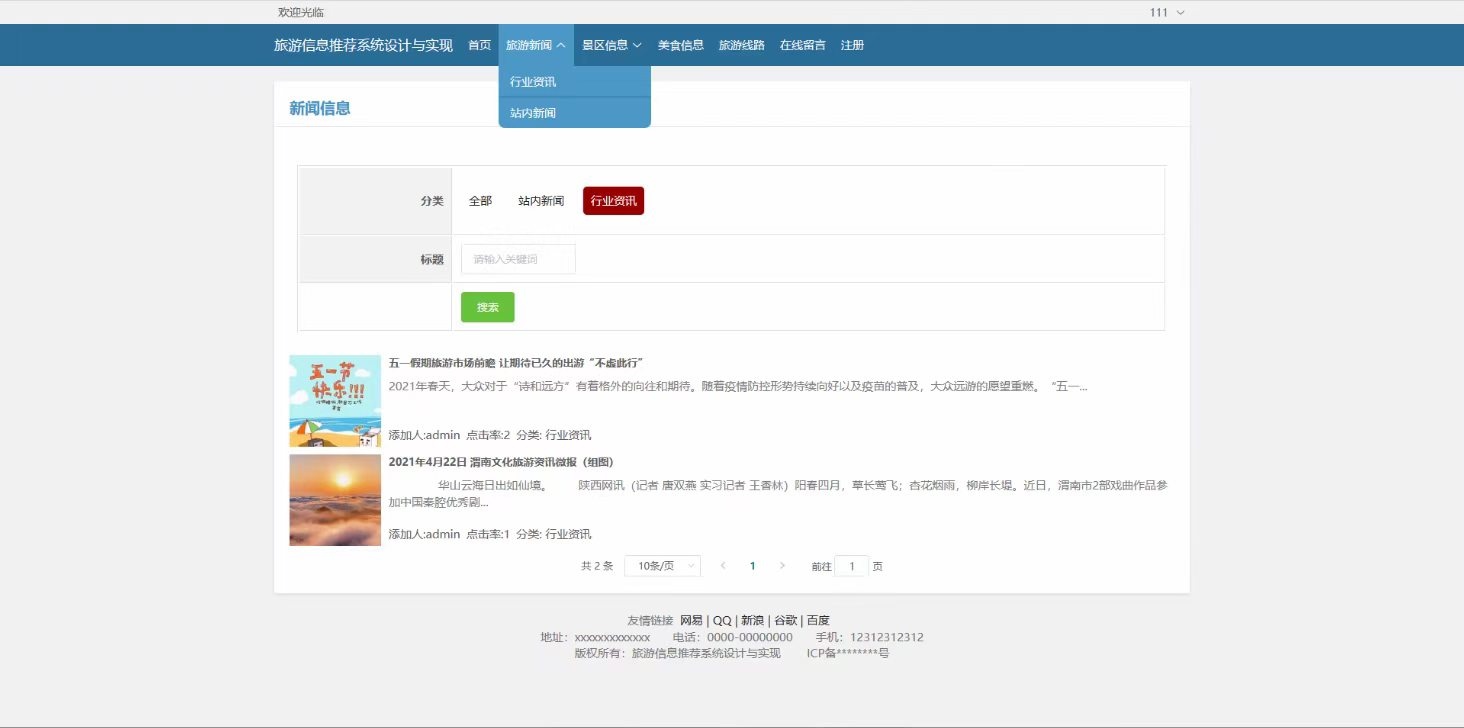Select 行业资讯 in the dropdown submenu

575,82
